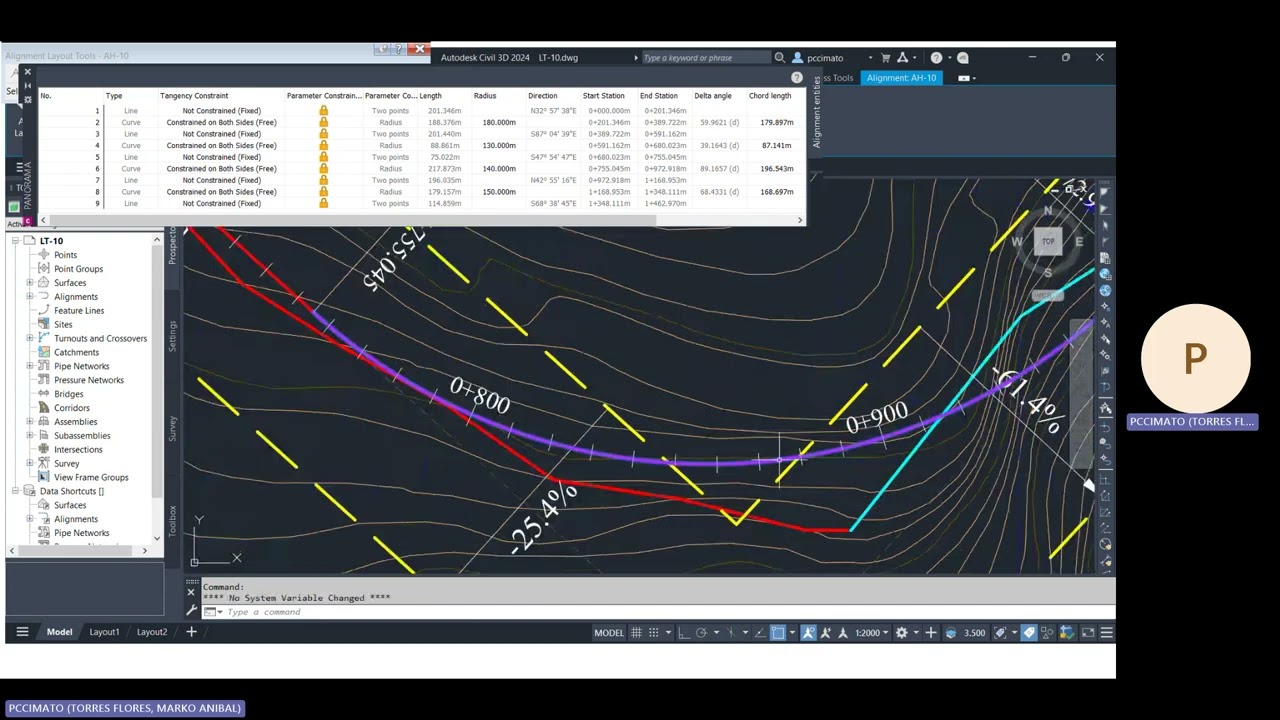Sort by the Start Station column header

click(604, 96)
